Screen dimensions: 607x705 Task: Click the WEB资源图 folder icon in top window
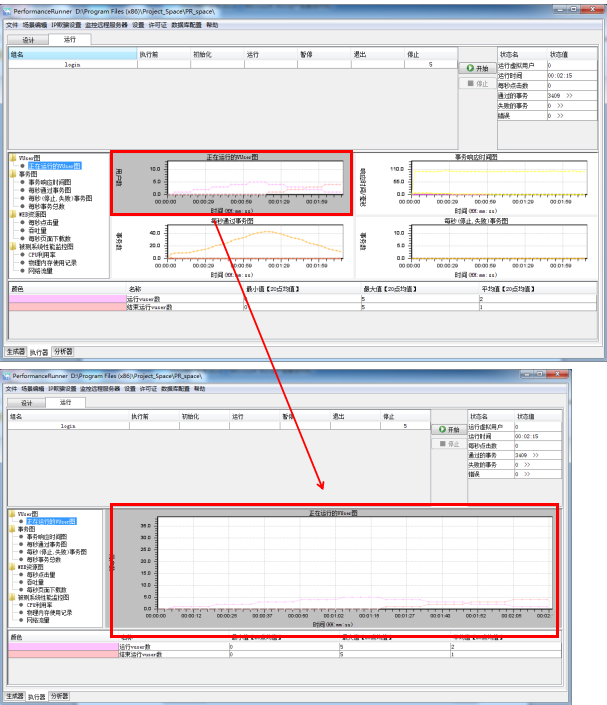pyautogui.click(x=13, y=213)
